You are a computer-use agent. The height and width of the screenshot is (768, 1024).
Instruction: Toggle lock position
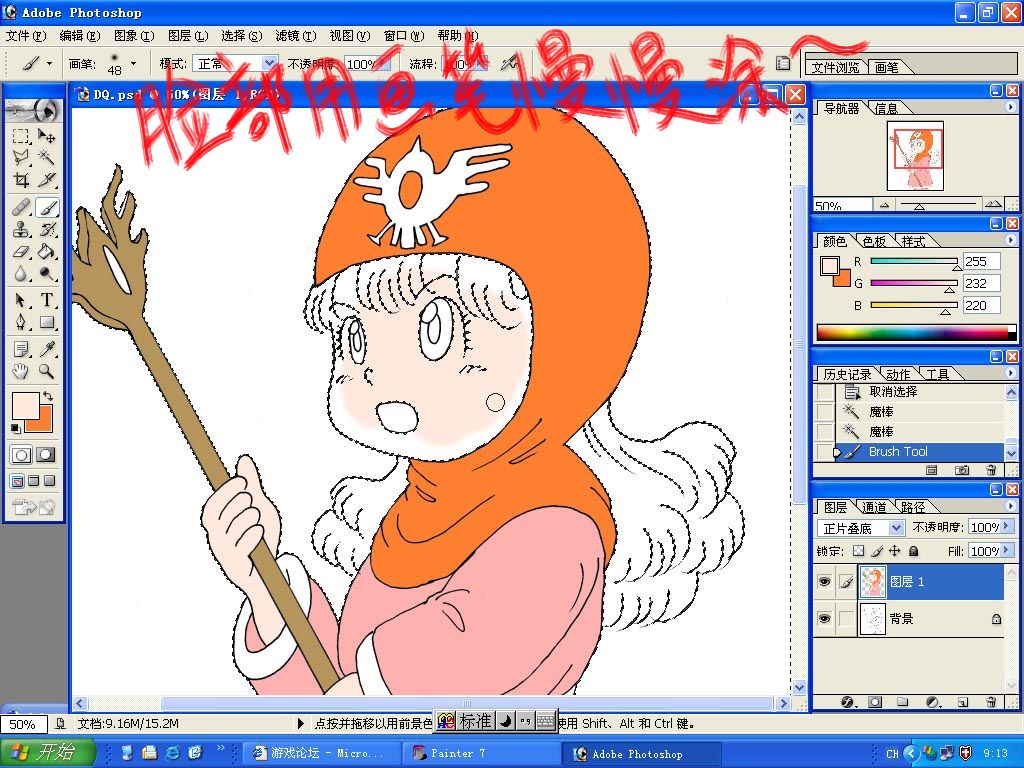[895, 551]
